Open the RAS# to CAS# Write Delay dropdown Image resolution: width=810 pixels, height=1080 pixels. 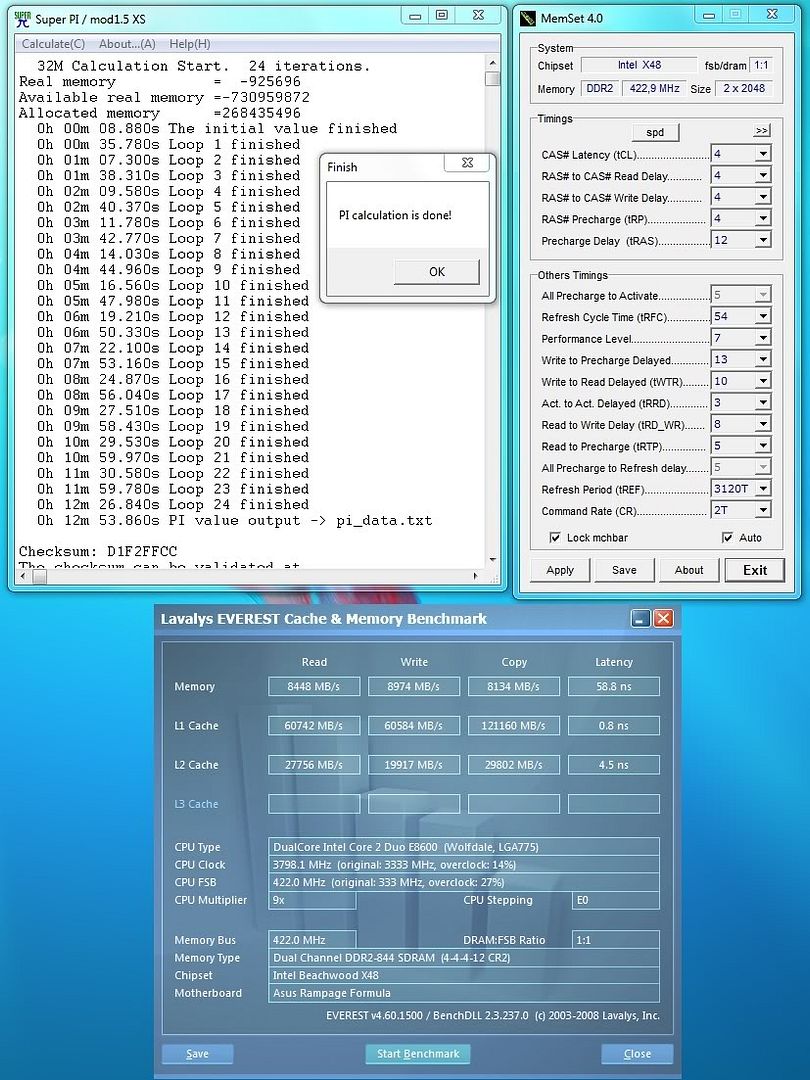[762, 198]
